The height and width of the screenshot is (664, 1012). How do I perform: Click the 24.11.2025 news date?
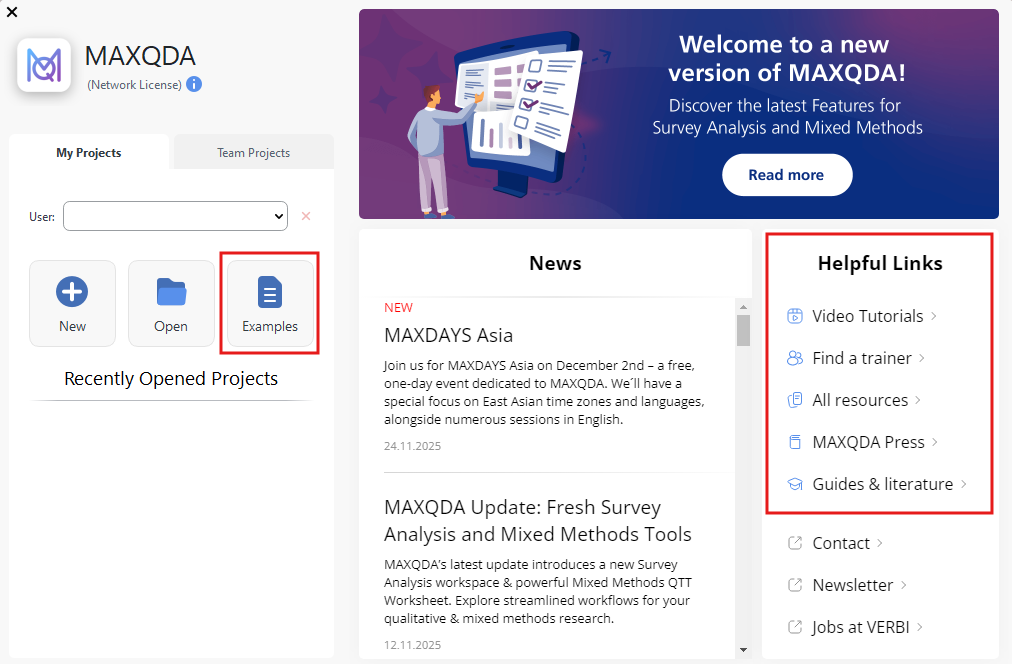[412, 446]
